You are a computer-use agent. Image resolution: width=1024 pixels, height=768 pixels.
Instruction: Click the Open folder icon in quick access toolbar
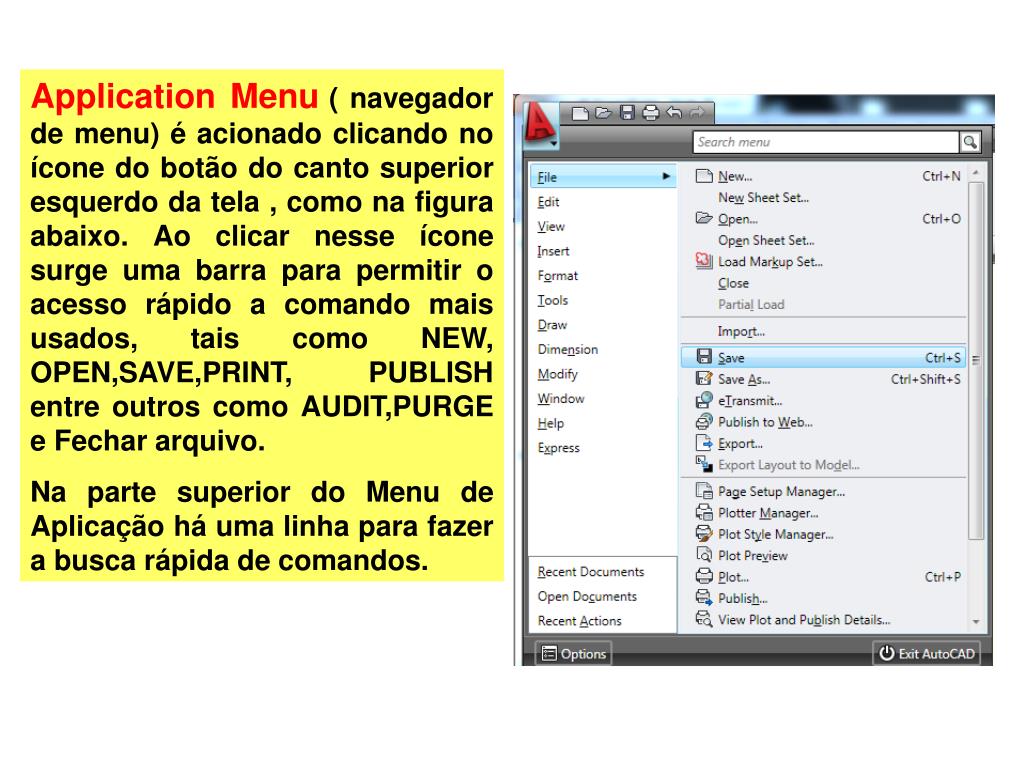603,114
